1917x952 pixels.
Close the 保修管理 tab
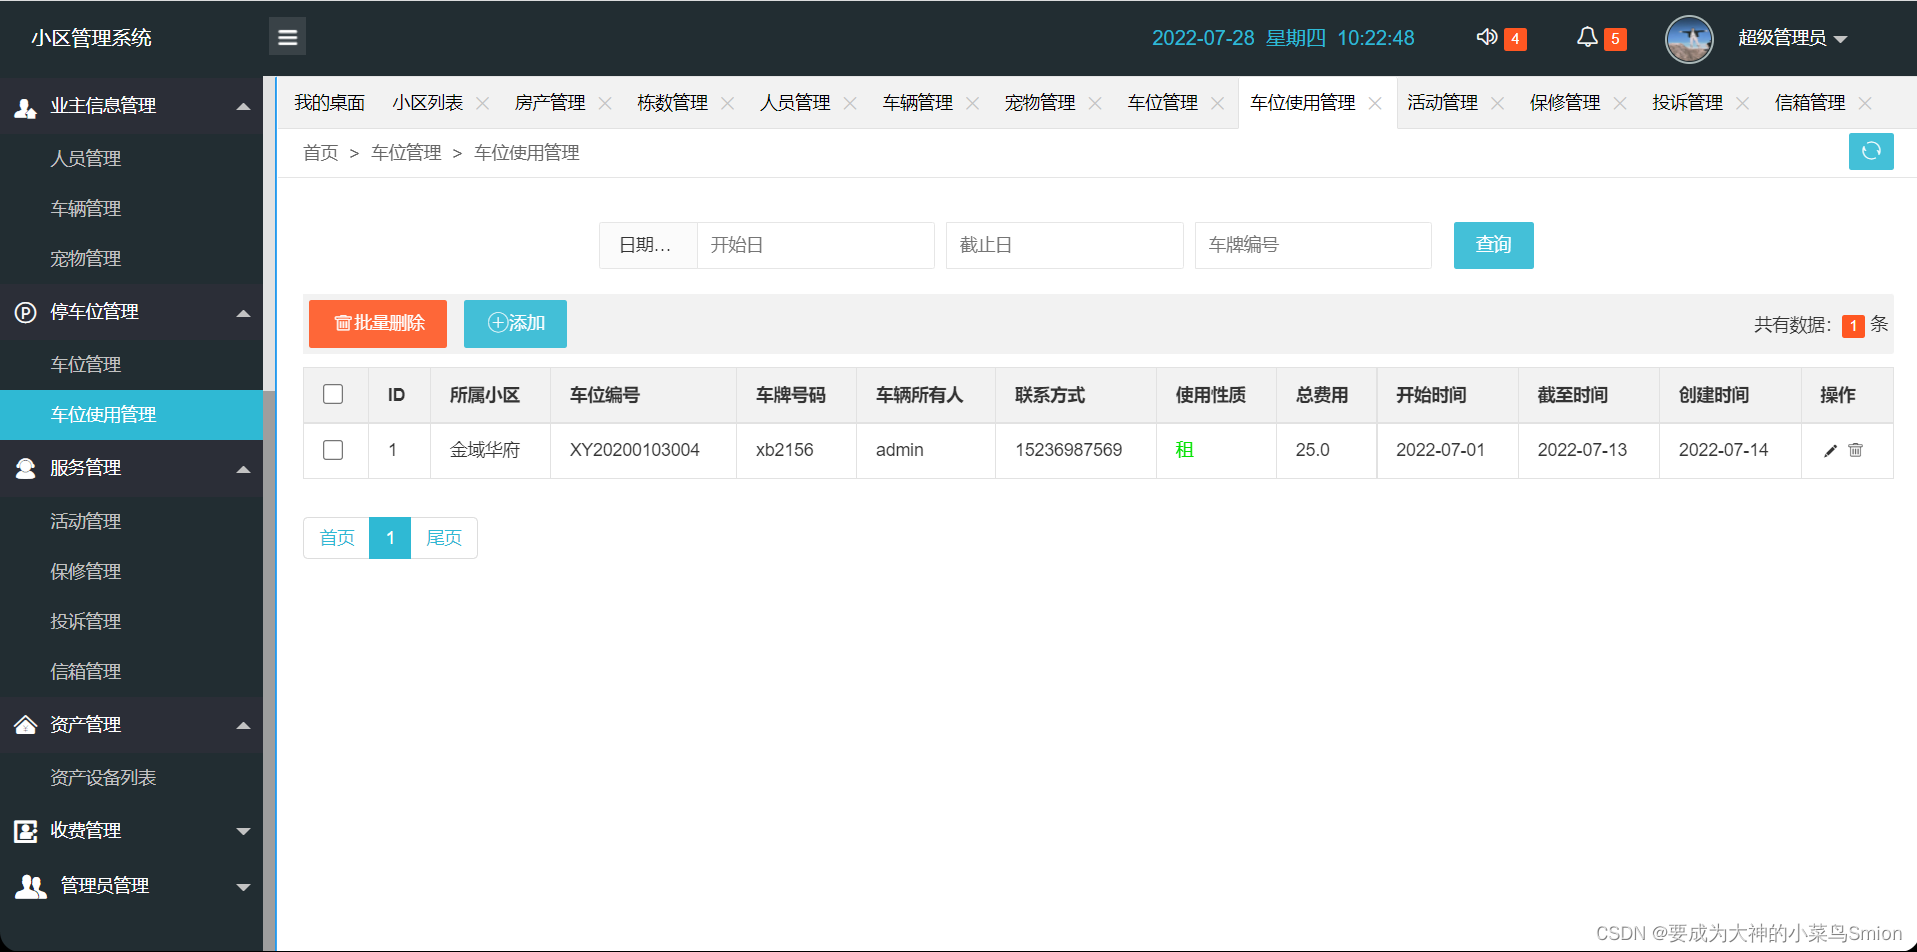[x=1620, y=103]
